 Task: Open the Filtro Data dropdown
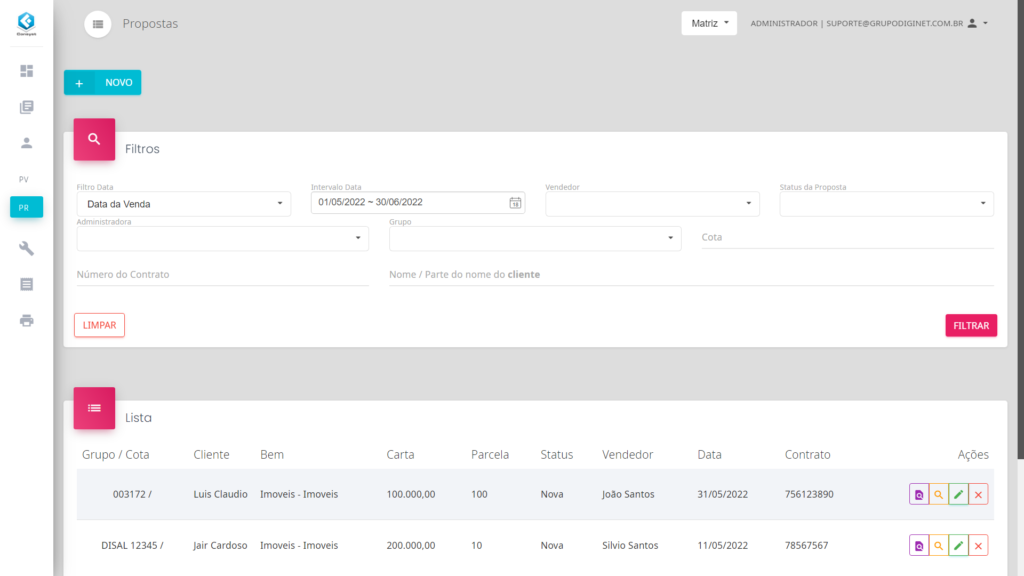(183, 204)
